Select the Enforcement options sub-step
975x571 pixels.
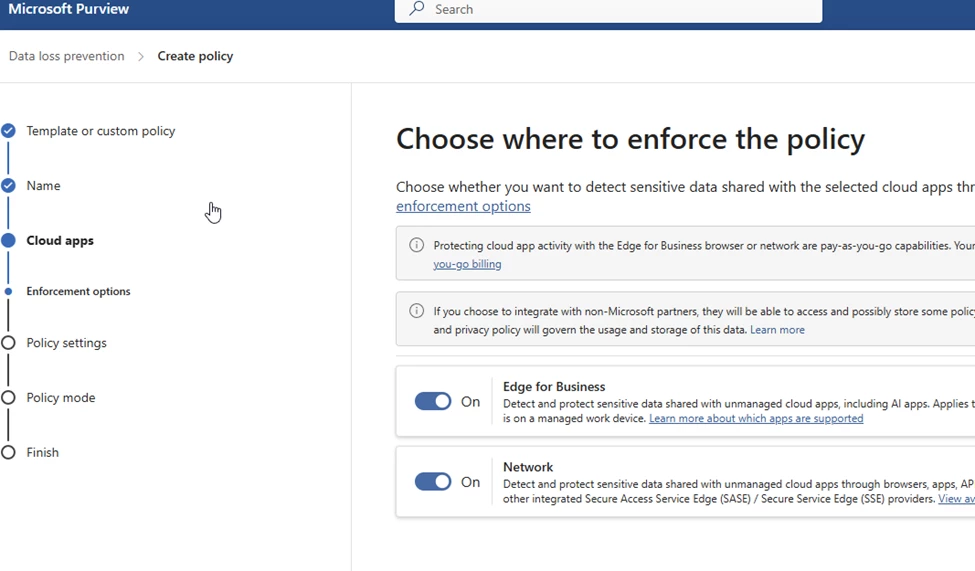coord(78,291)
